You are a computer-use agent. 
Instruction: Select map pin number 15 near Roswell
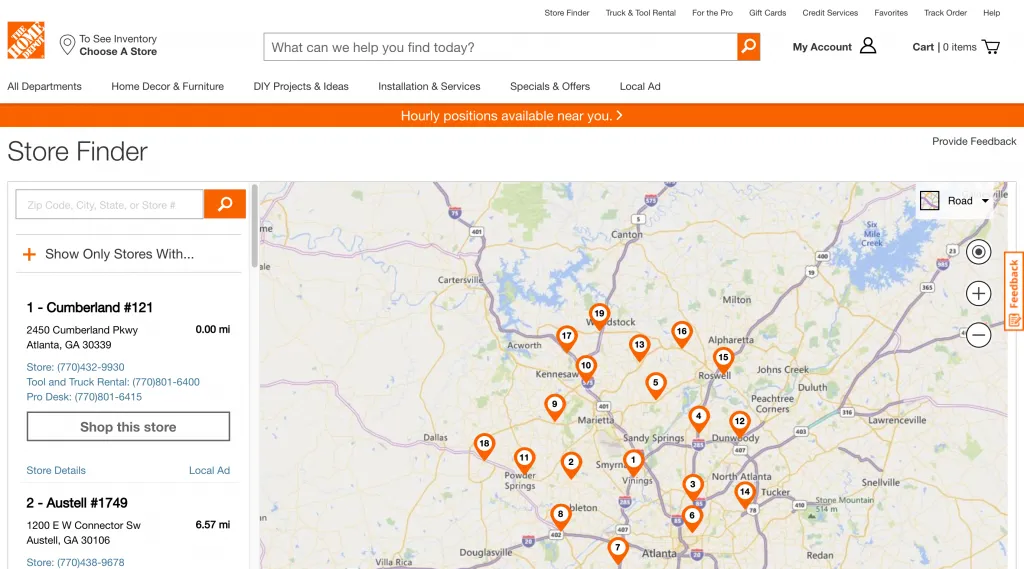723,359
